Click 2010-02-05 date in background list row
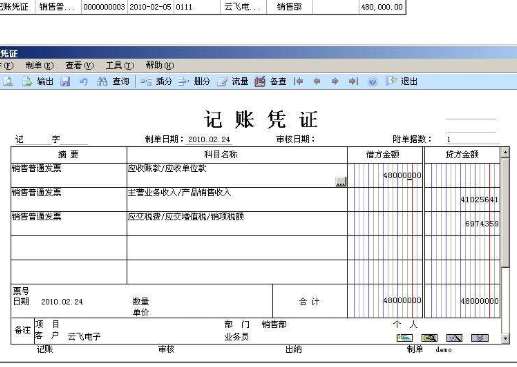 pyautogui.click(x=150, y=7)
